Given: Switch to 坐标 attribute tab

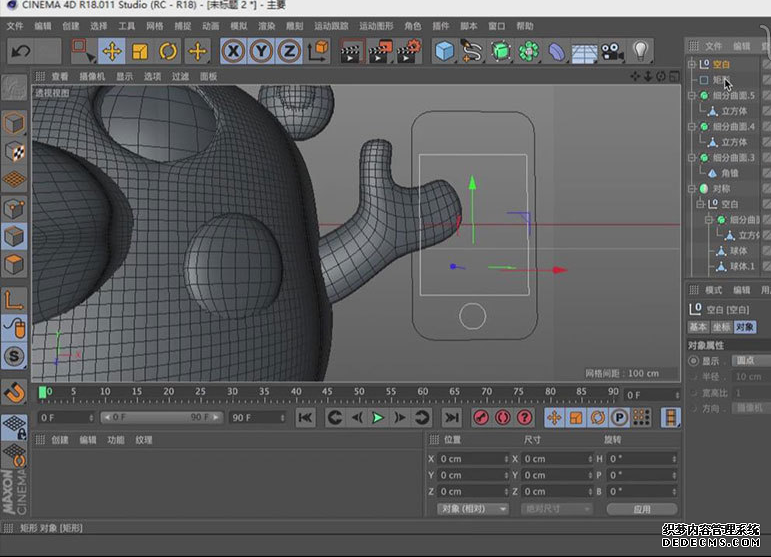Looking at the screenshot, I should pos(721,327).
